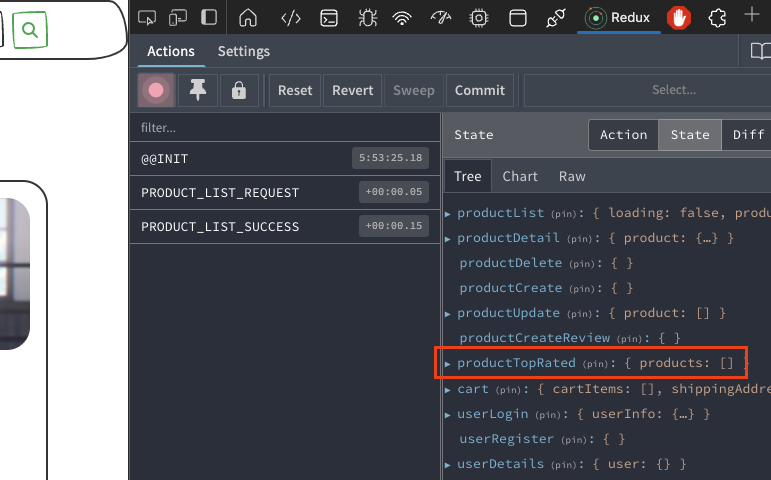Open the Performance gauge icon panel
Screen dimensions: 771x480
441,18
